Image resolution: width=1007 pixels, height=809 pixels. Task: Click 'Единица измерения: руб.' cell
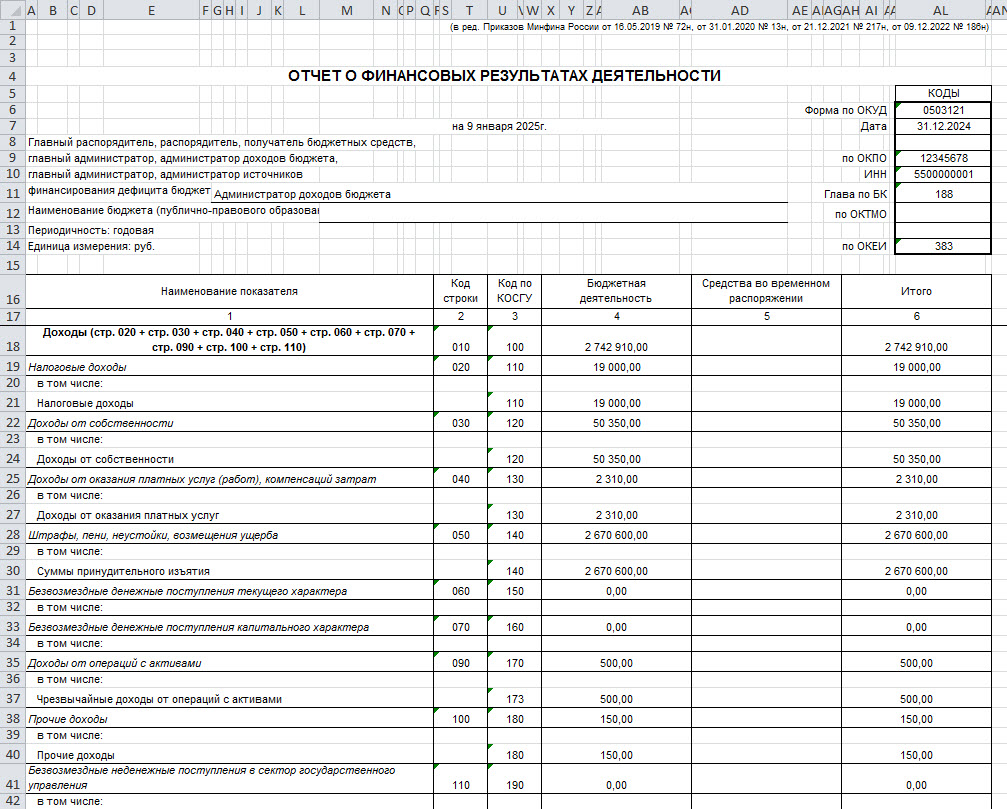coord(91,247)
